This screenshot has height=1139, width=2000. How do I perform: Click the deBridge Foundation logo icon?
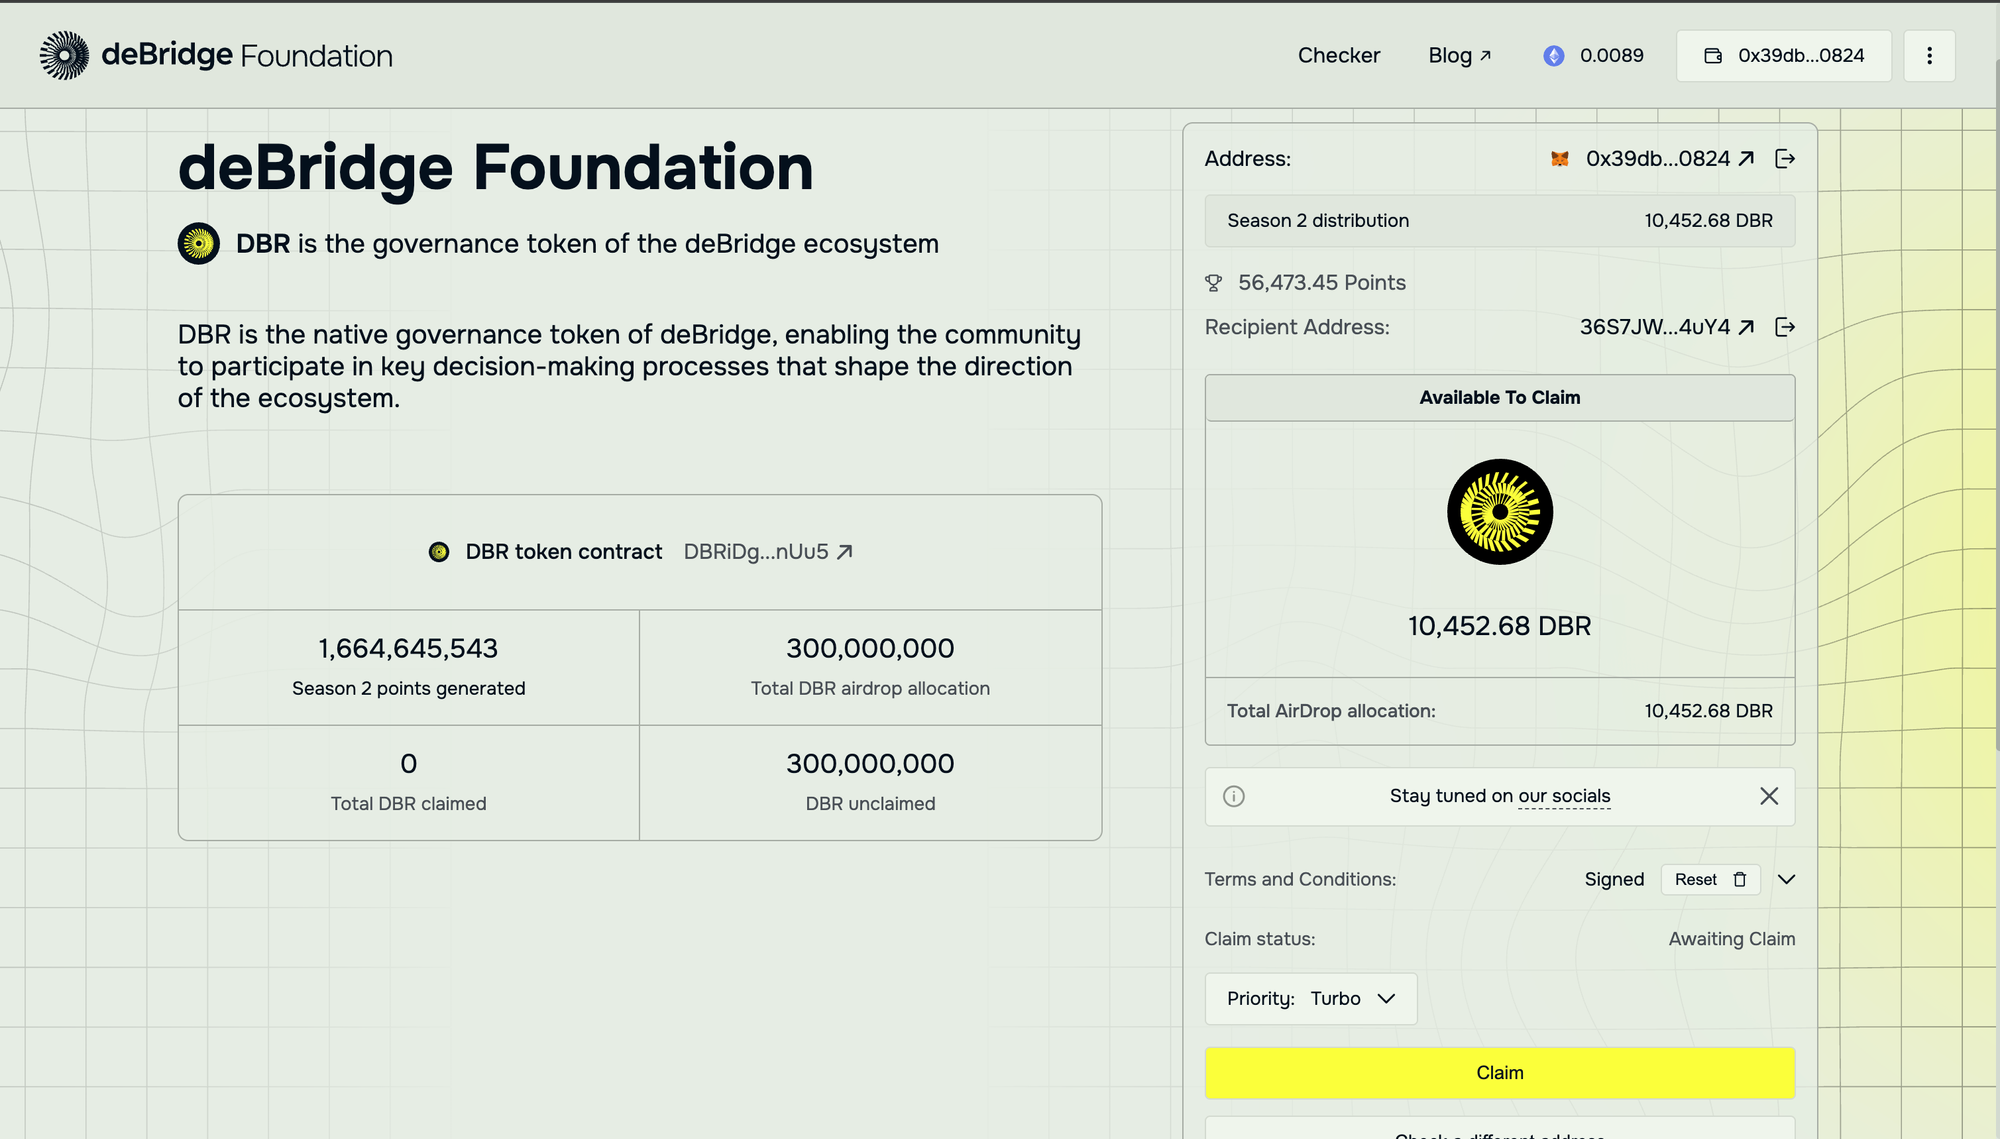point(64,55)
